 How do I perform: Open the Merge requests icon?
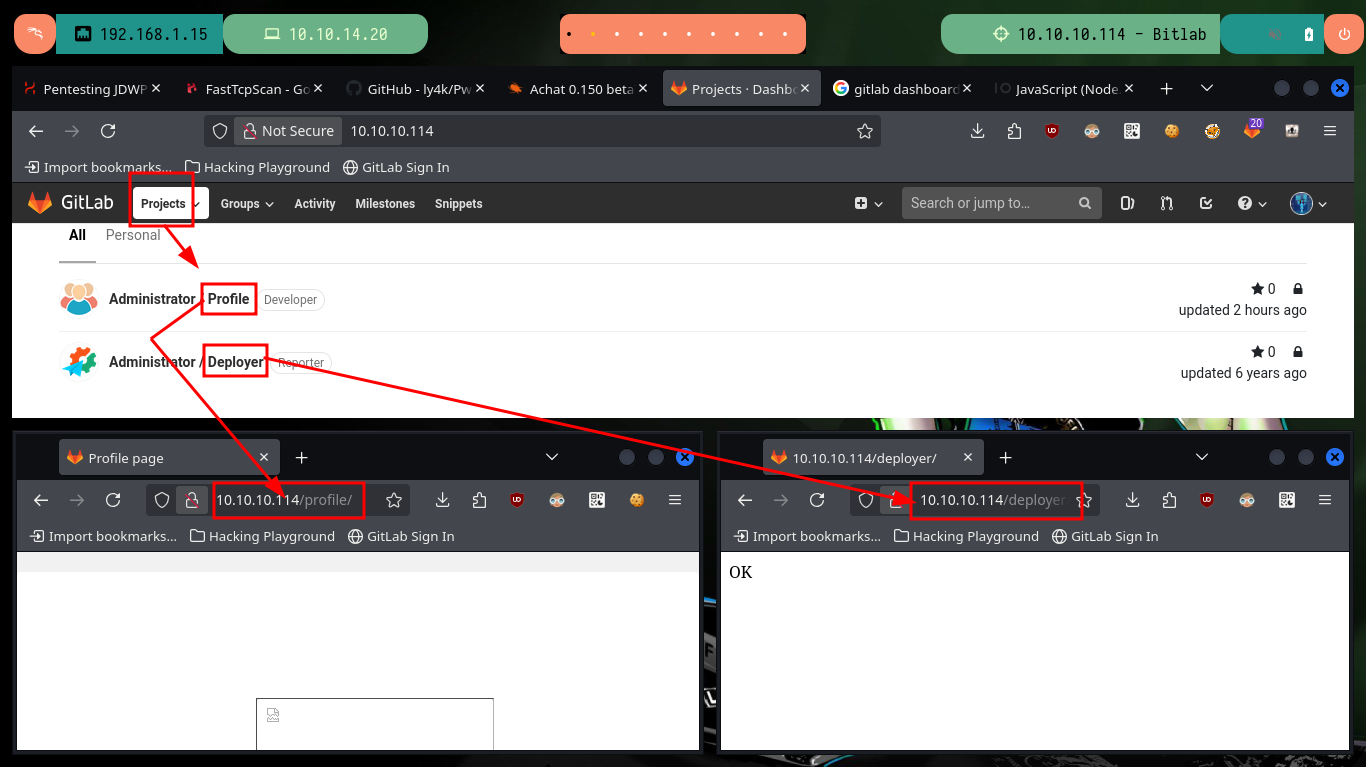[x=1167, y=203]
